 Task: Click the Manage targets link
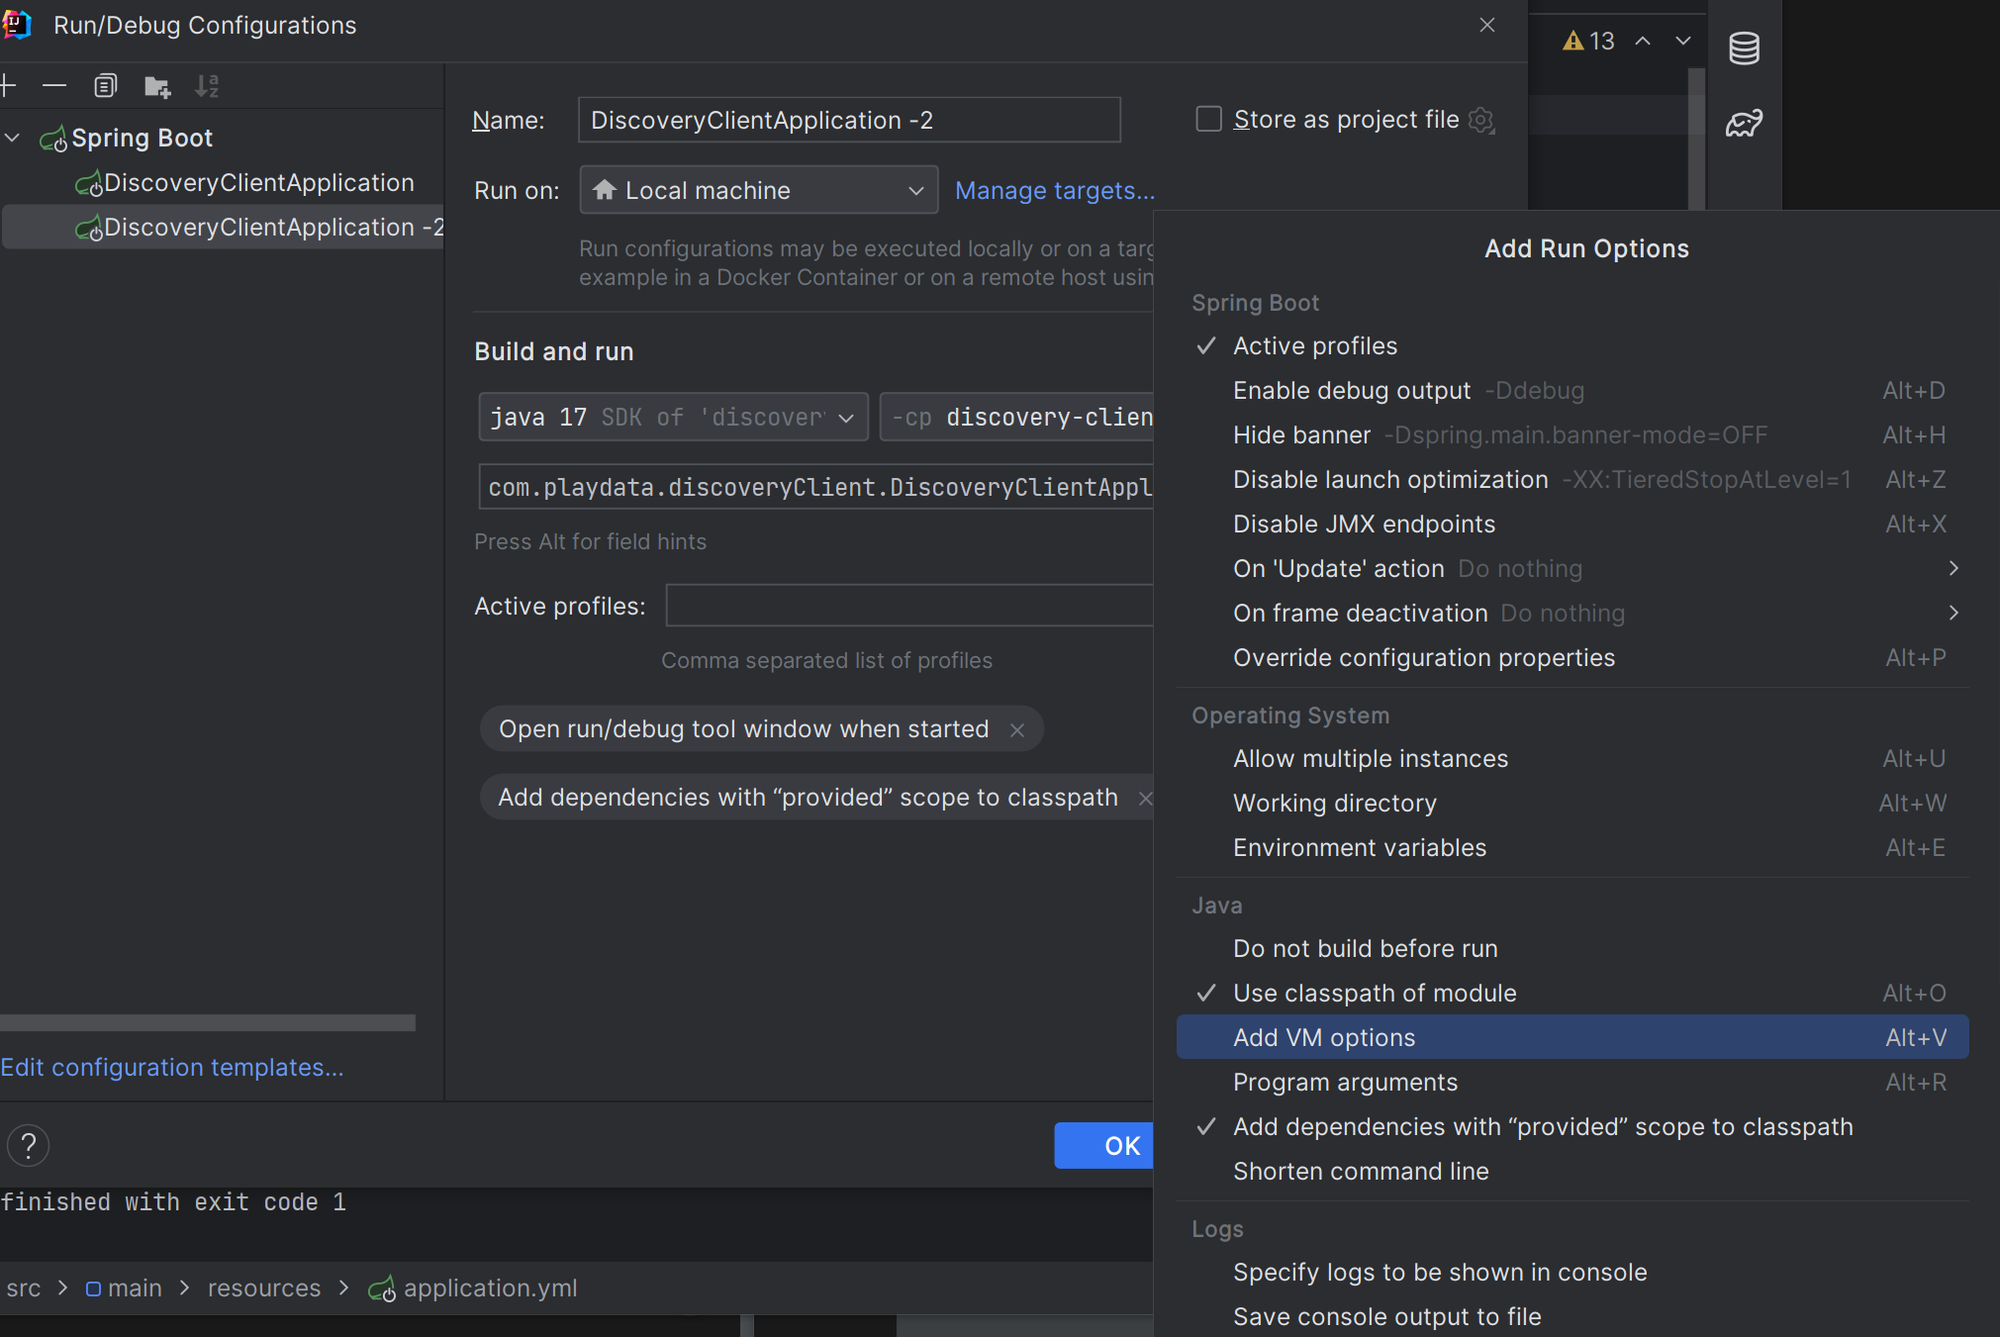pos(1054,189)
